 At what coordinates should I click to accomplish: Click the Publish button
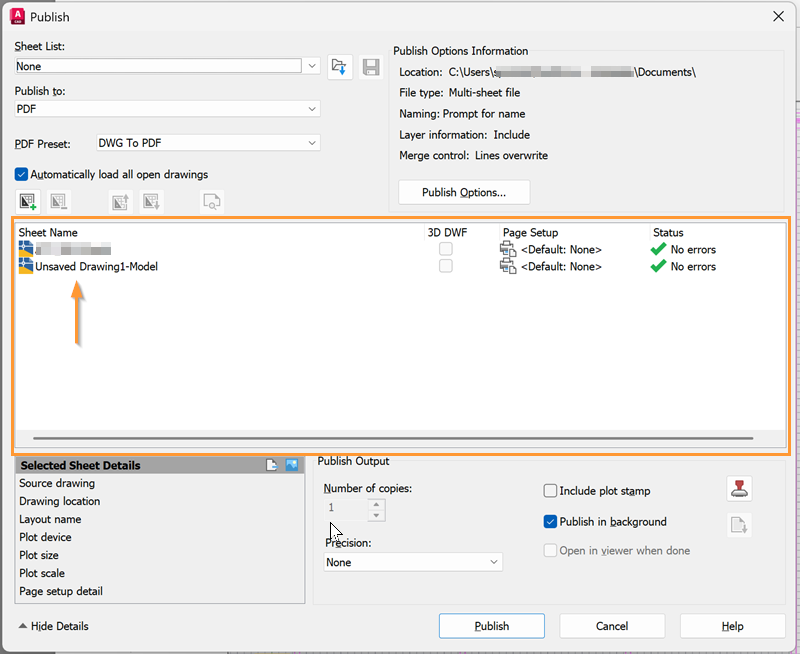tap(491, 626)
